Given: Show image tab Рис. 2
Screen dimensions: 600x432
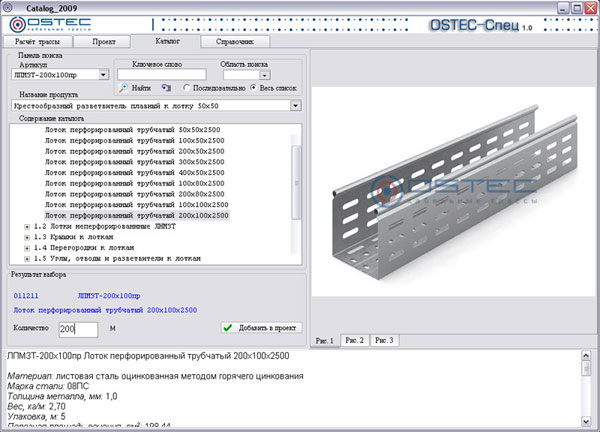Looking at the screenshot, I should point(355,341).
